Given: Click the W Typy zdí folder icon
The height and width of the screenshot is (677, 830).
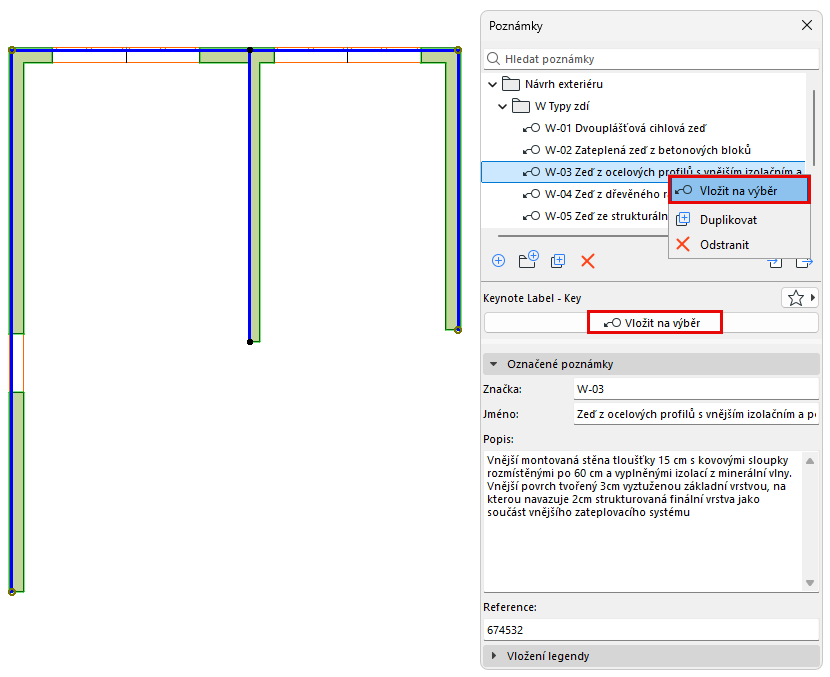Looking at the screenshot, I should (x=521, y=106).
